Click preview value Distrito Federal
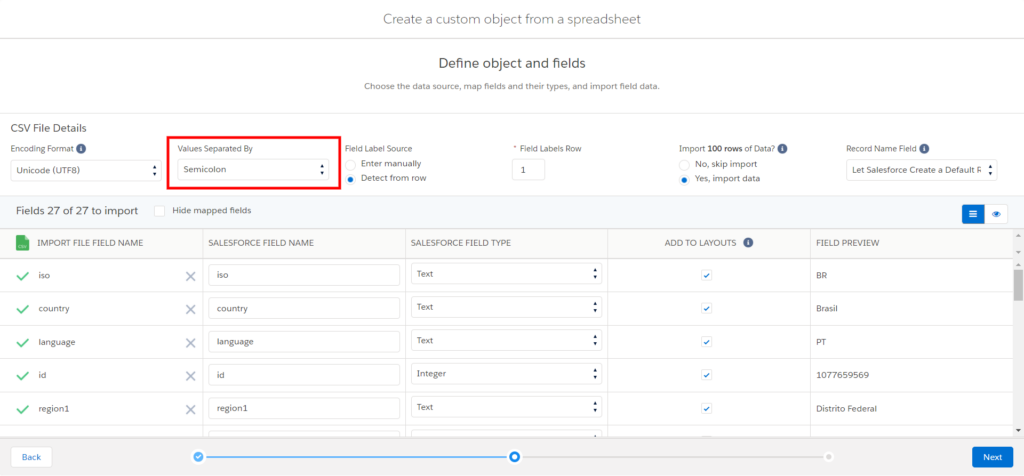 pos(846,409)
